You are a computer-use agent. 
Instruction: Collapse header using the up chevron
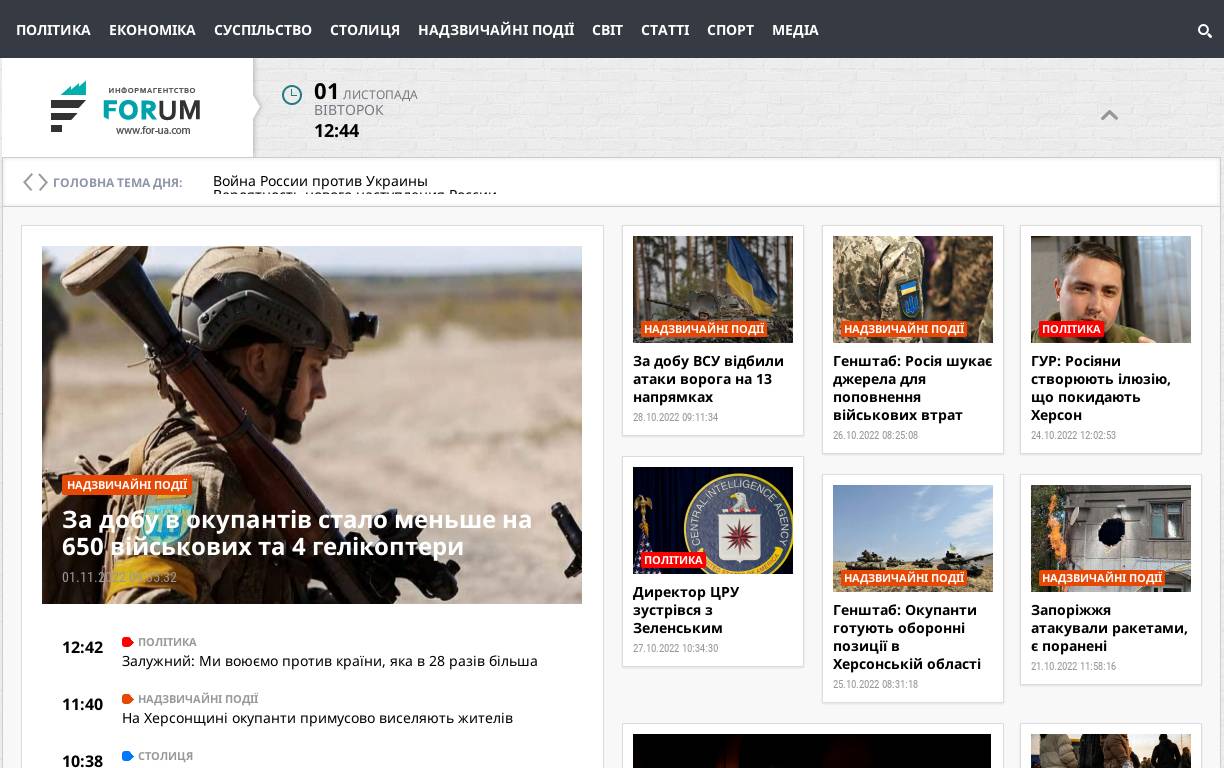click(x=1109, y=116)
